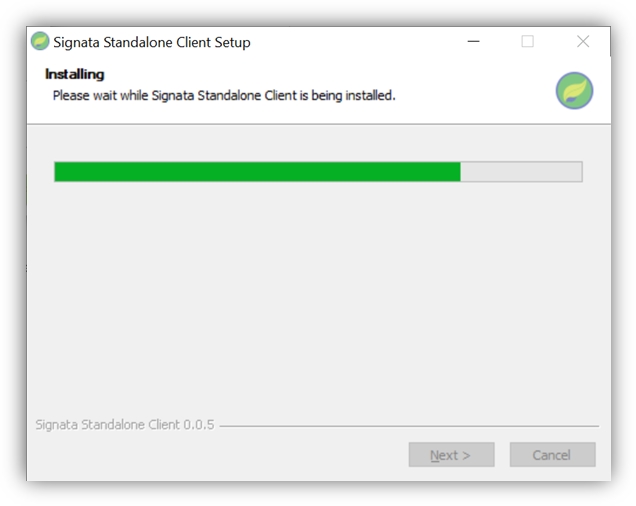Minimize the Signata setup window
This screenshot has height=506, width=636.
coord(473,41)
